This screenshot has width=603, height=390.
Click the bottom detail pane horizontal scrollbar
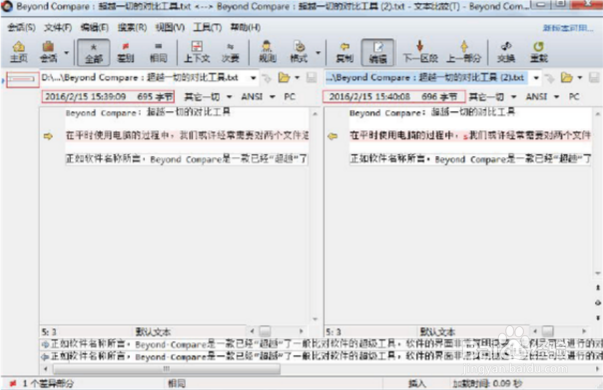[x=167, y=369]
